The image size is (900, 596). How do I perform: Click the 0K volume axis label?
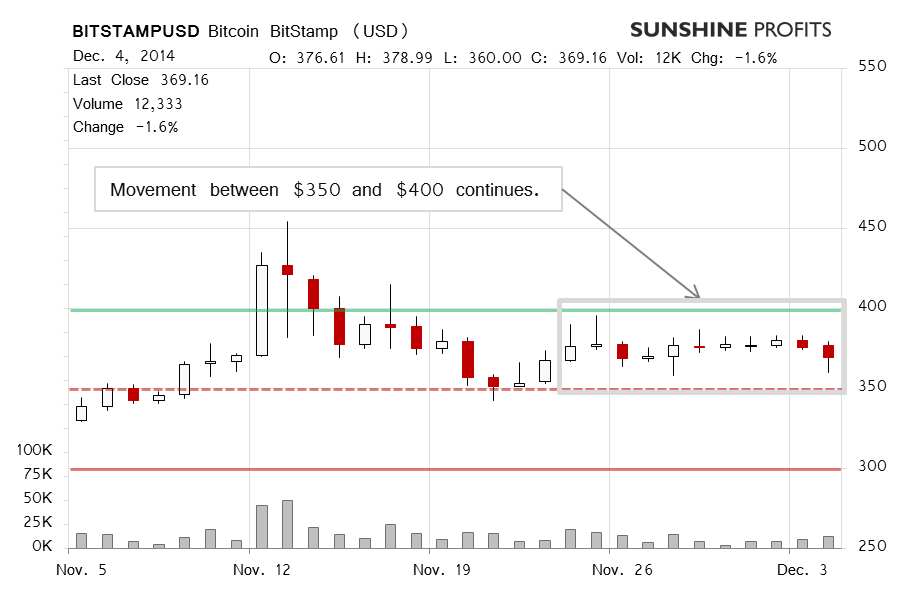pyautogui.click(x=42, y=546)
